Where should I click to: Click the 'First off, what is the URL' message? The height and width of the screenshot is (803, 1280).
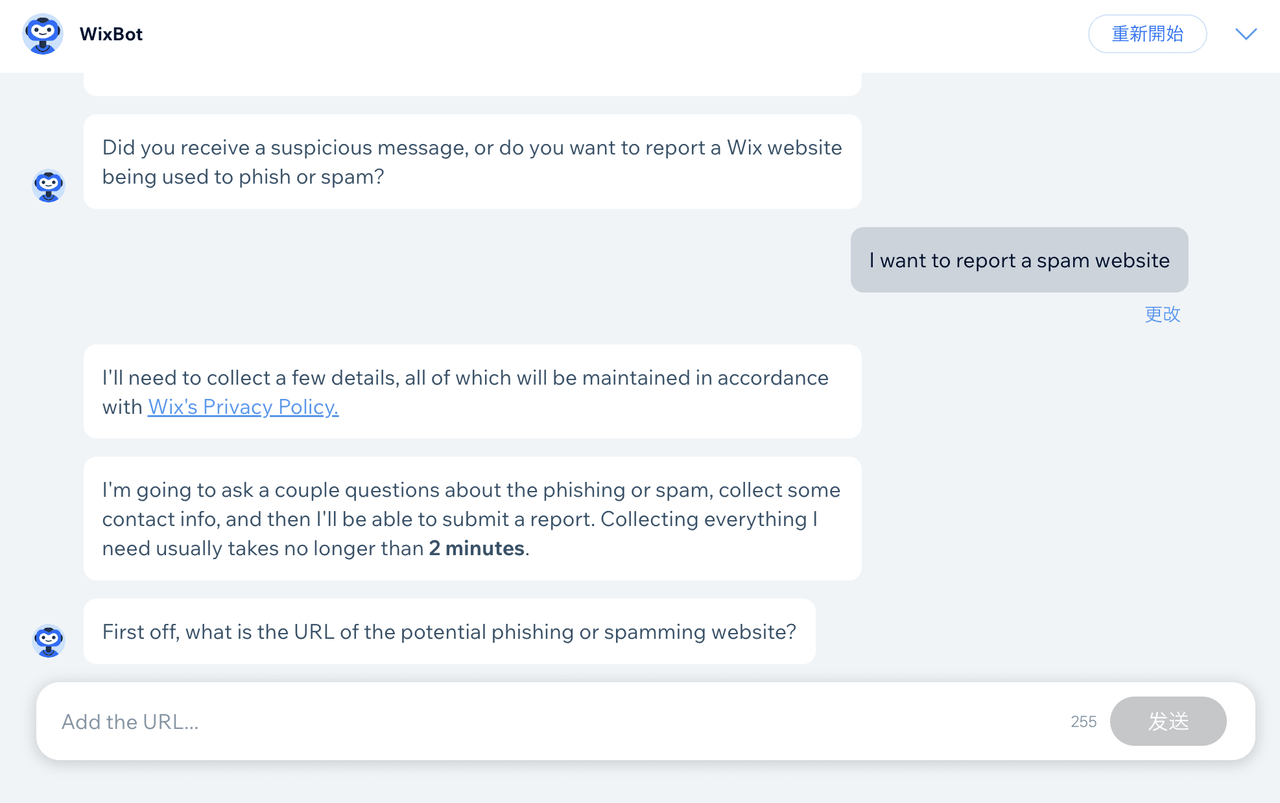point(449,632)
